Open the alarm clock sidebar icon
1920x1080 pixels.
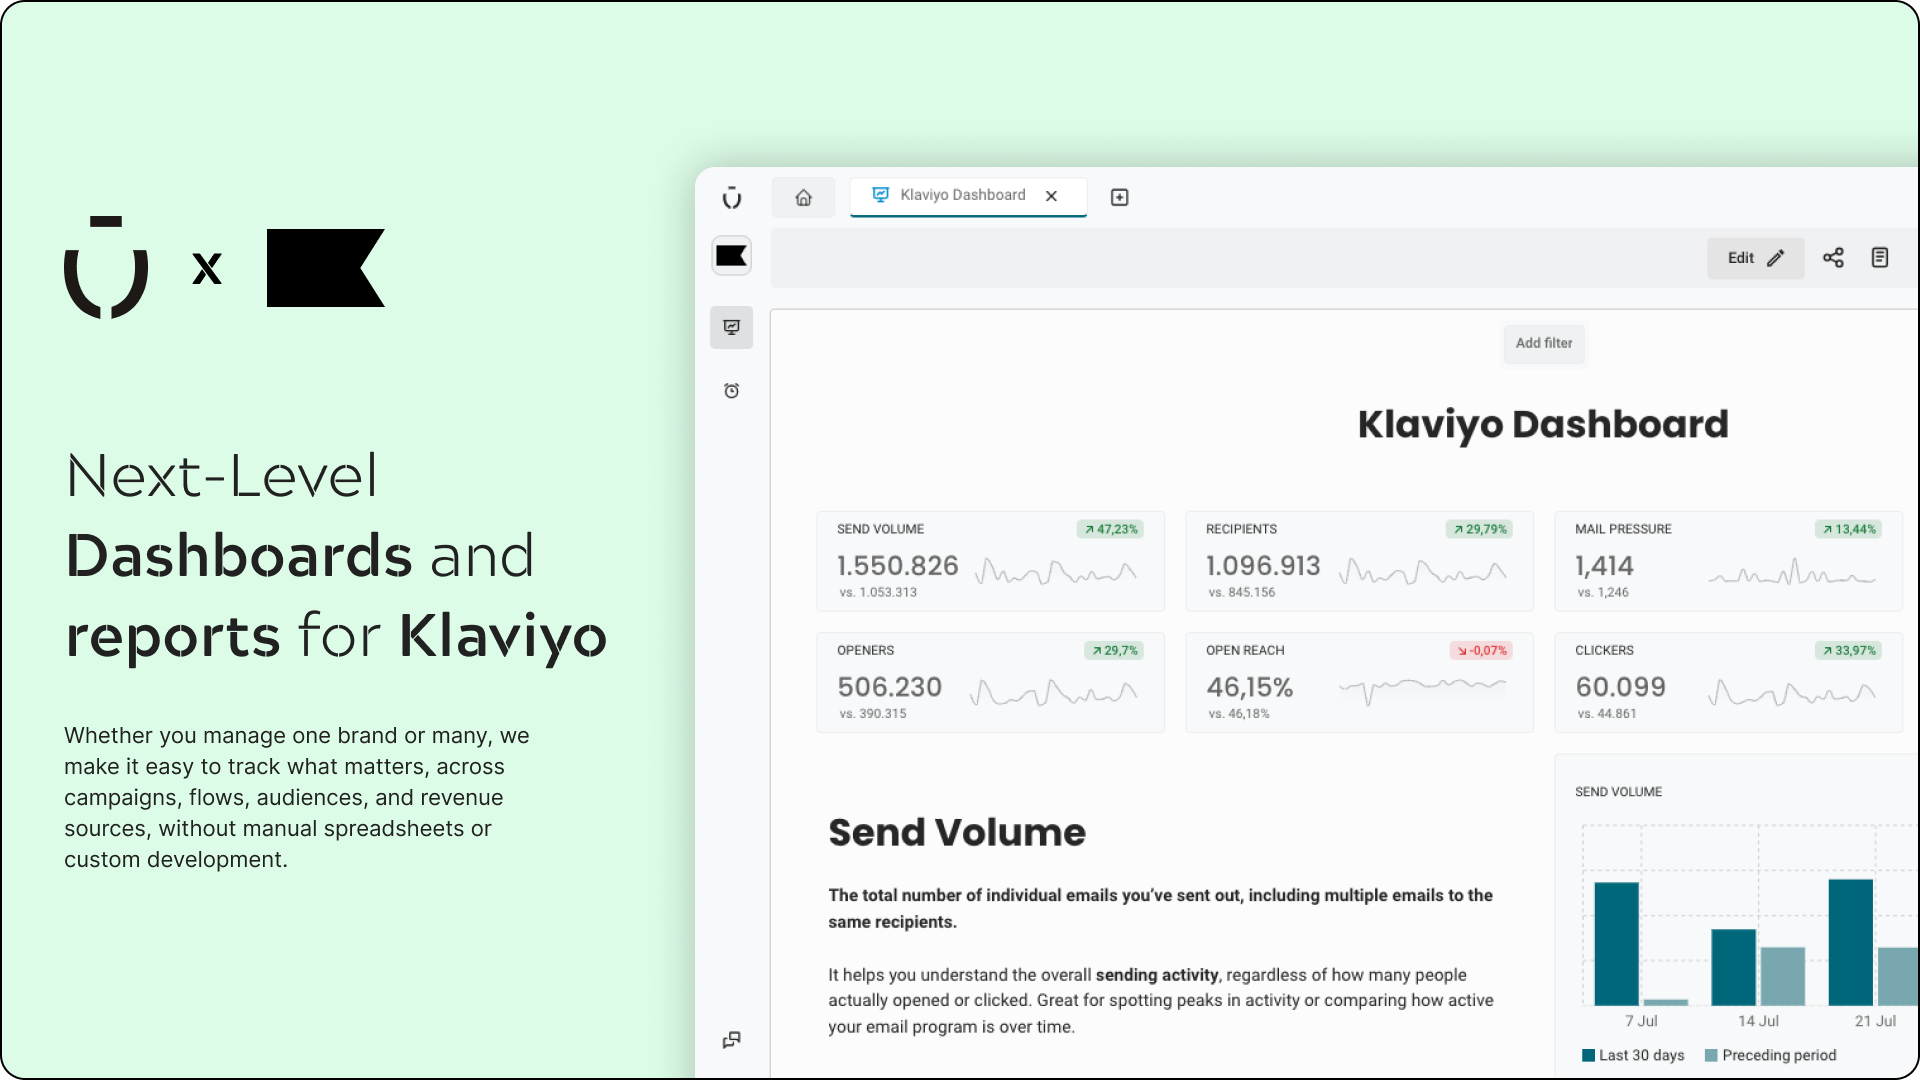731,391
